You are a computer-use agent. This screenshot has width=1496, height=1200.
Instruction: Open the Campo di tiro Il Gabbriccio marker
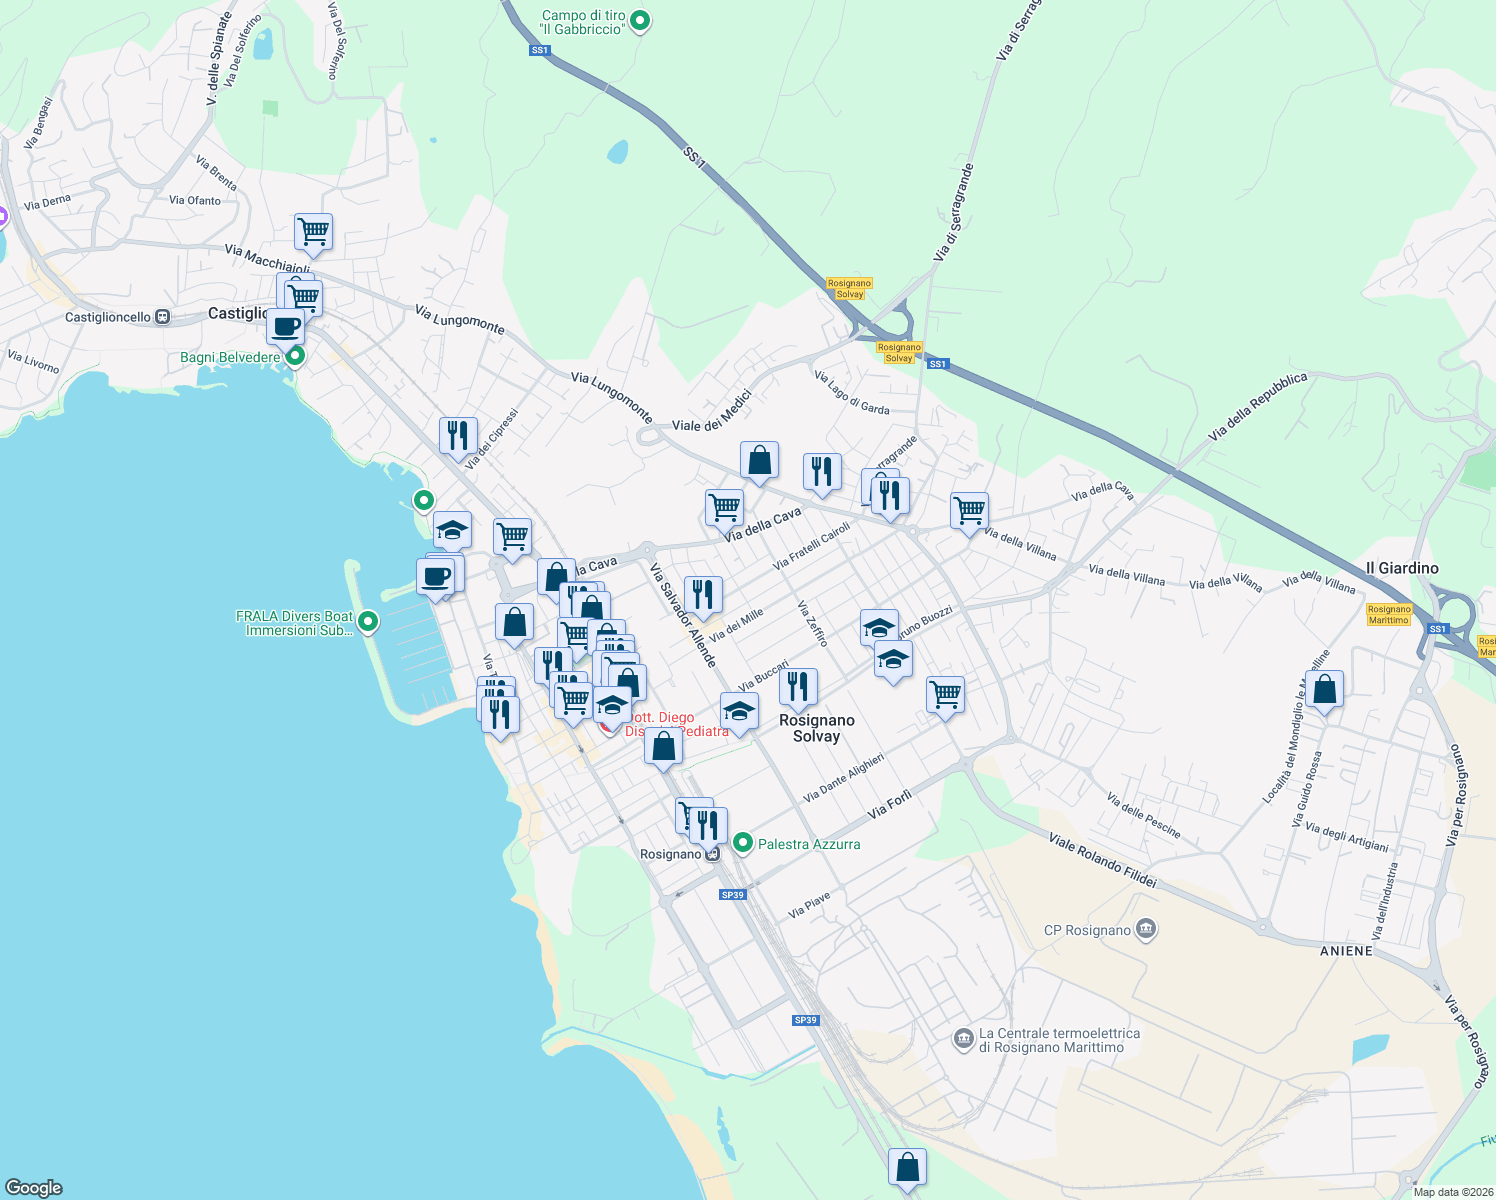tap(639, 21)
